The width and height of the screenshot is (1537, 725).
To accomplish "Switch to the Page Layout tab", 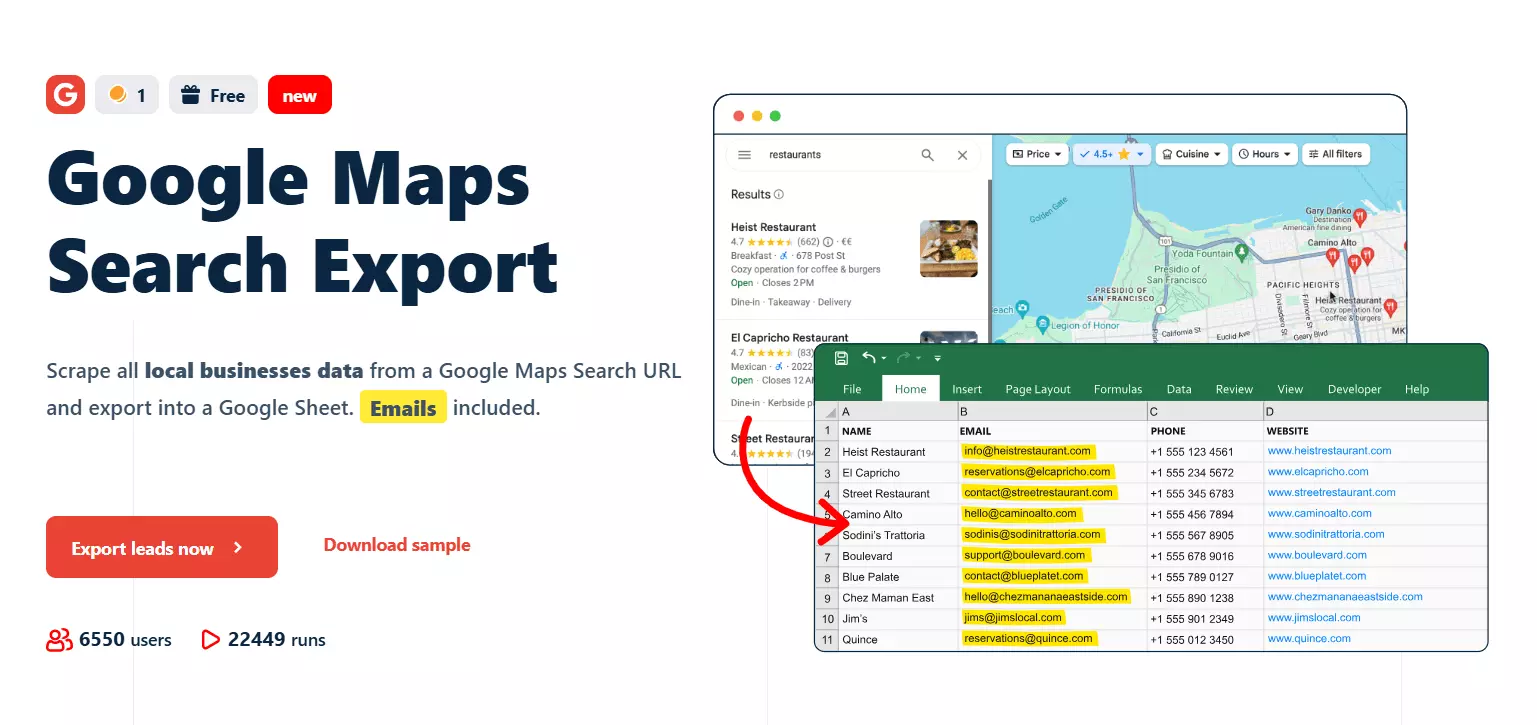I will (1038, 389).
